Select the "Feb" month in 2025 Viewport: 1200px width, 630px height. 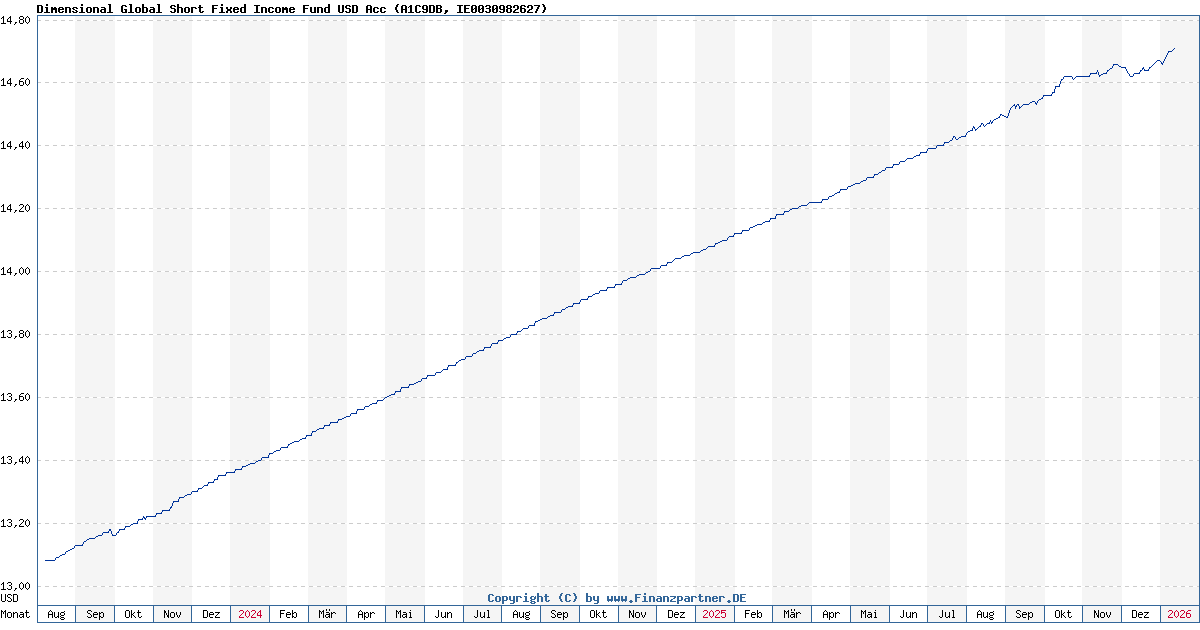coord(751,614)
